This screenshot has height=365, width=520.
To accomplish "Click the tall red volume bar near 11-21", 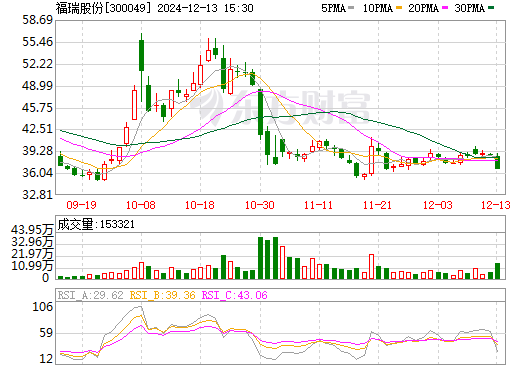I will click(371, 267).
